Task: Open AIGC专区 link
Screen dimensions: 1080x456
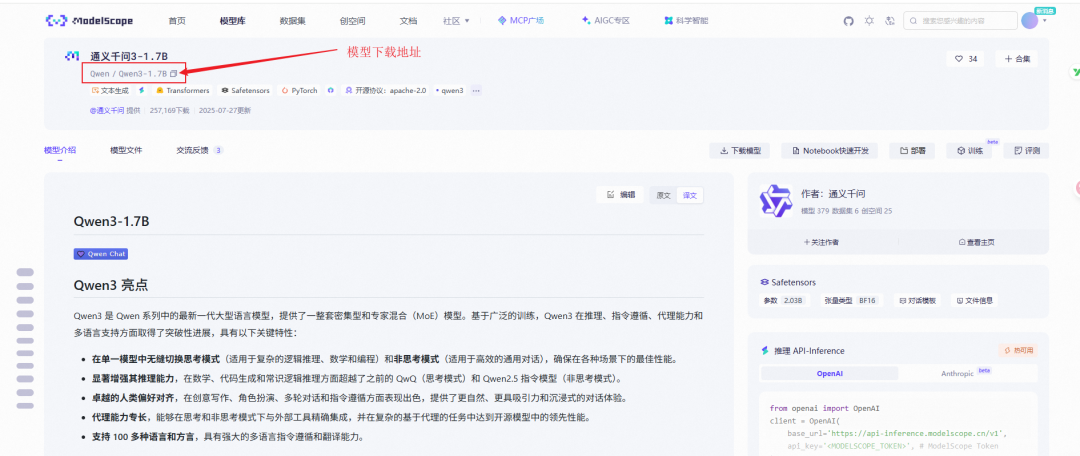Action: [x=605, y=21]
